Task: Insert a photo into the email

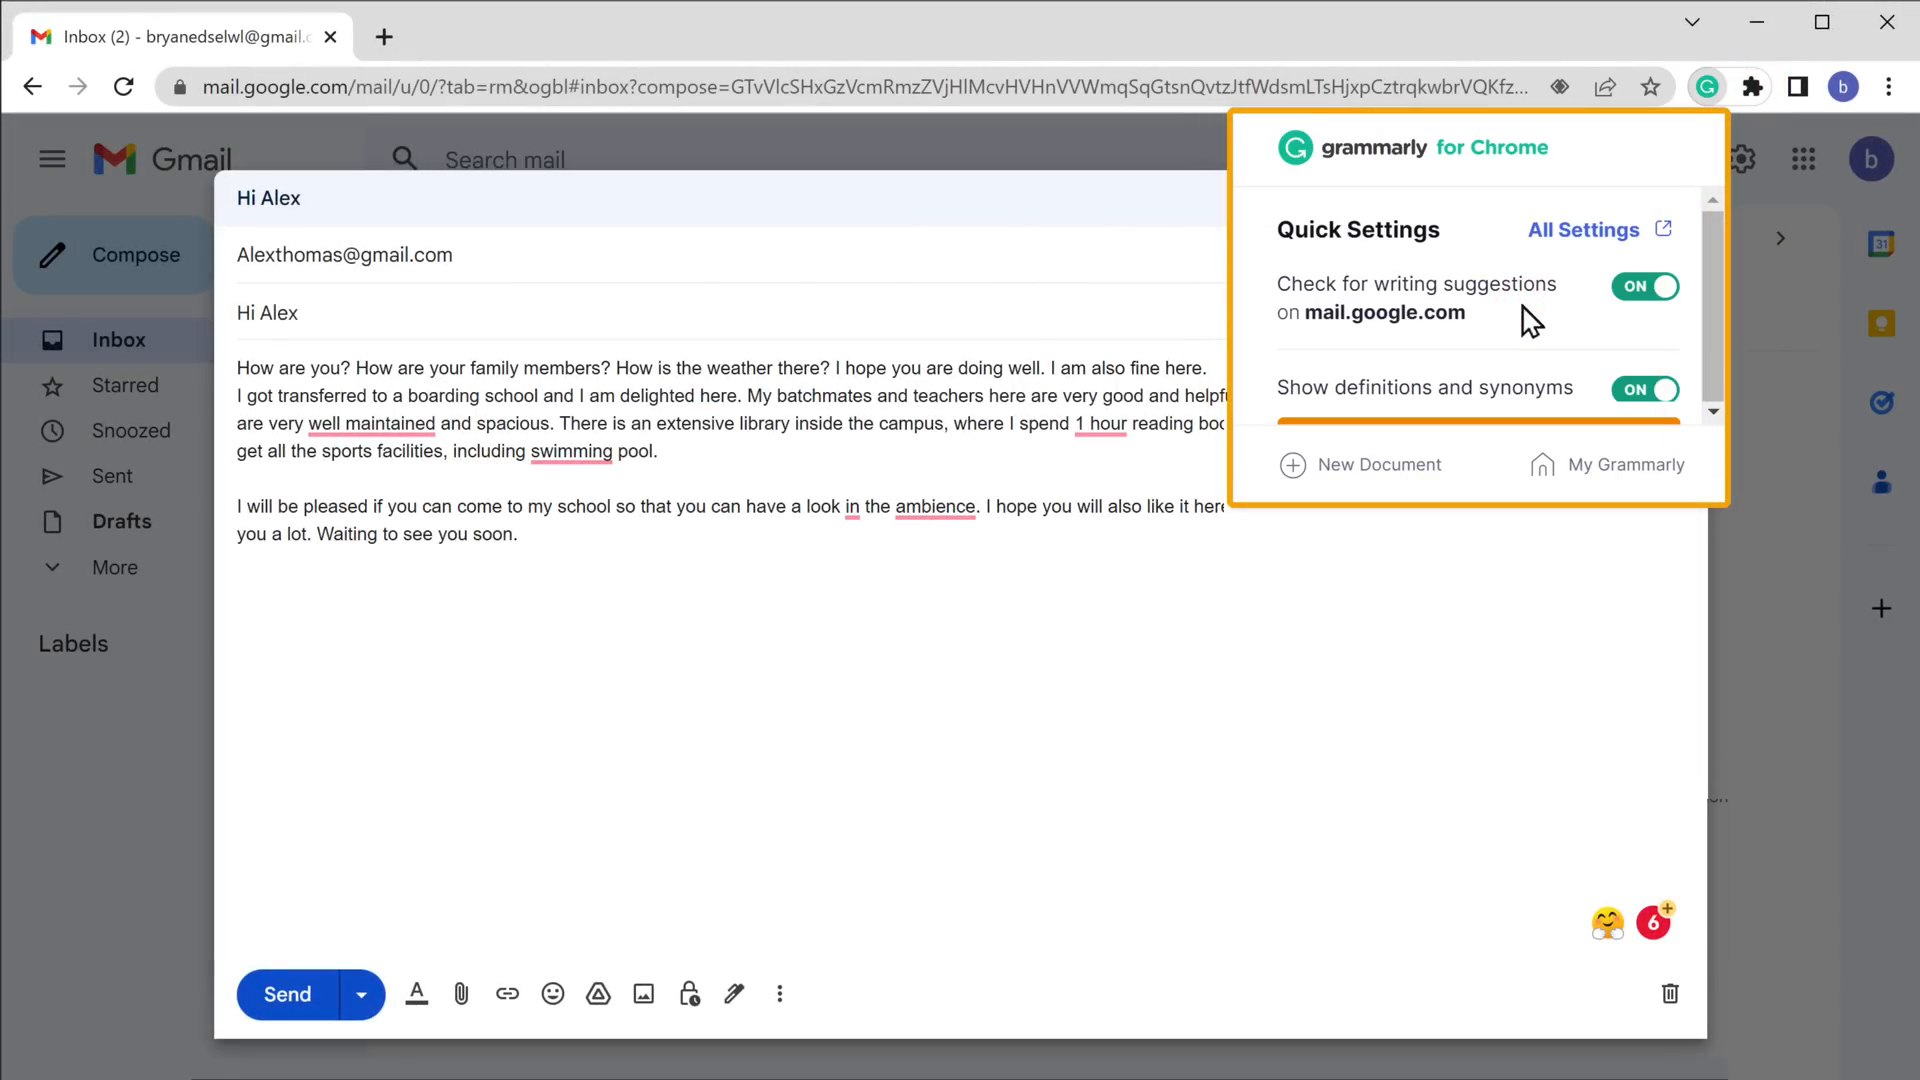Action: point(644,994)
